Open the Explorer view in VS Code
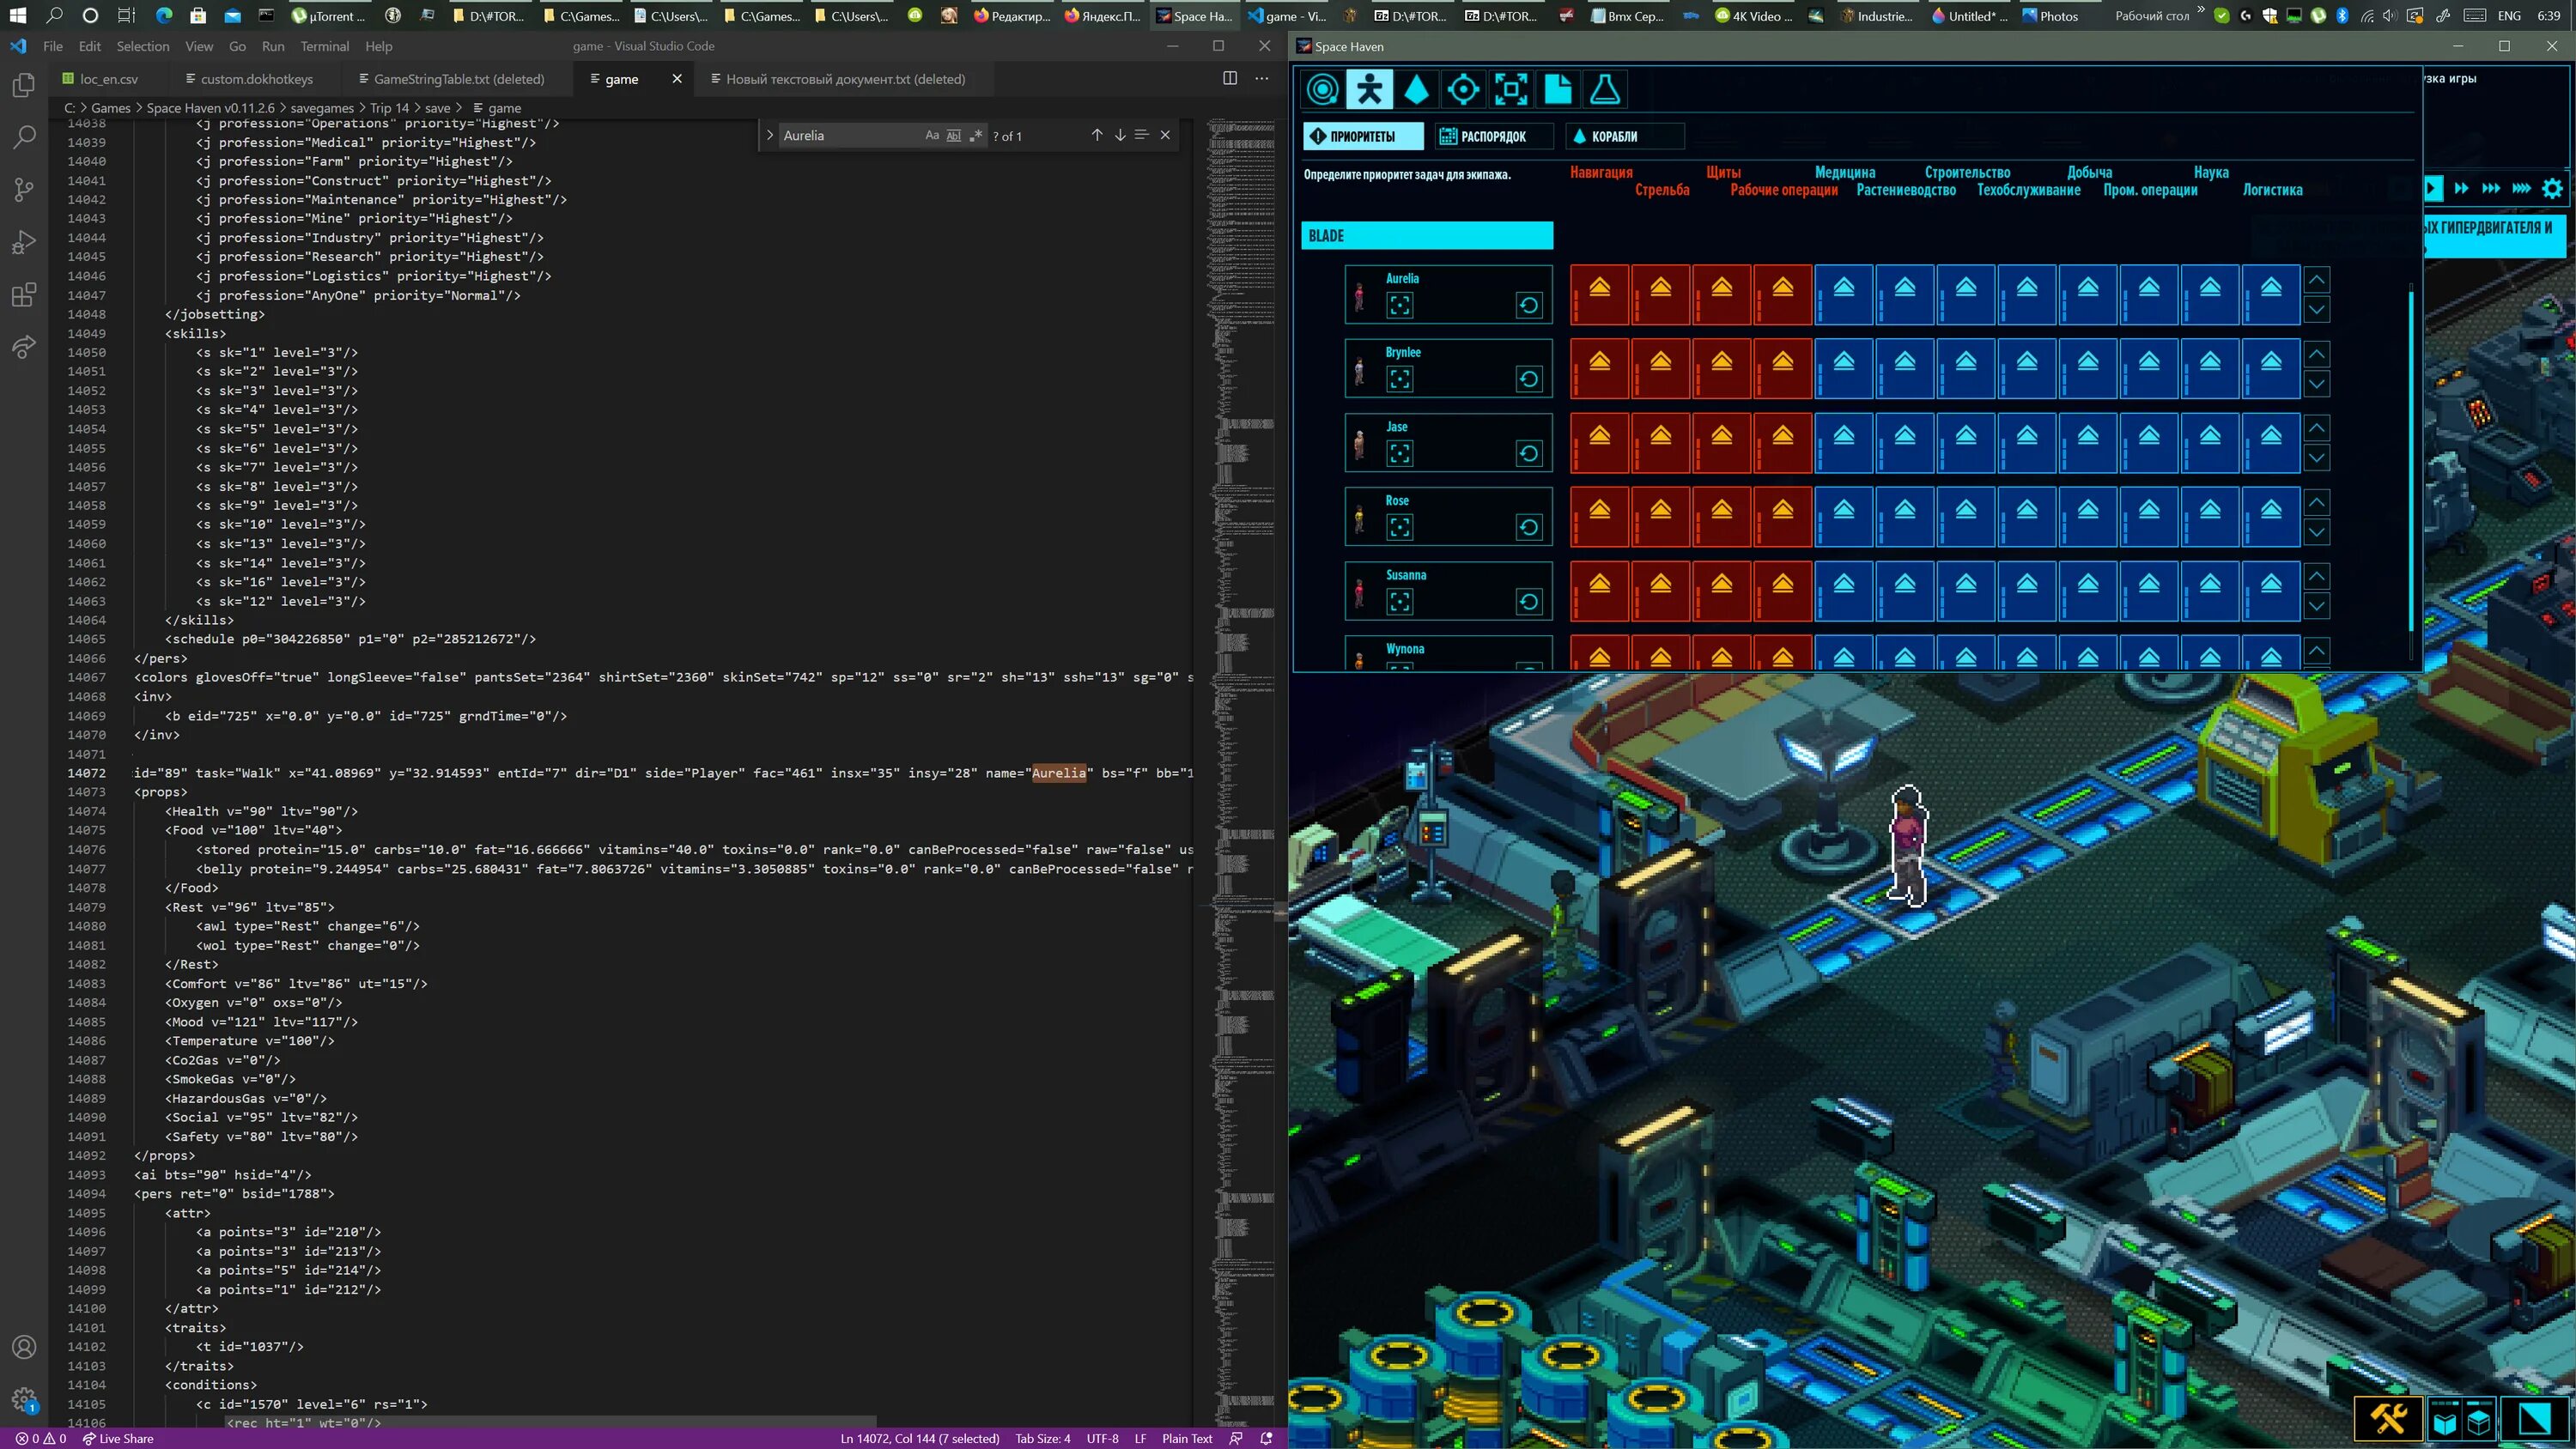This screenshot has width=2576, height=1449. click(24, 86)
